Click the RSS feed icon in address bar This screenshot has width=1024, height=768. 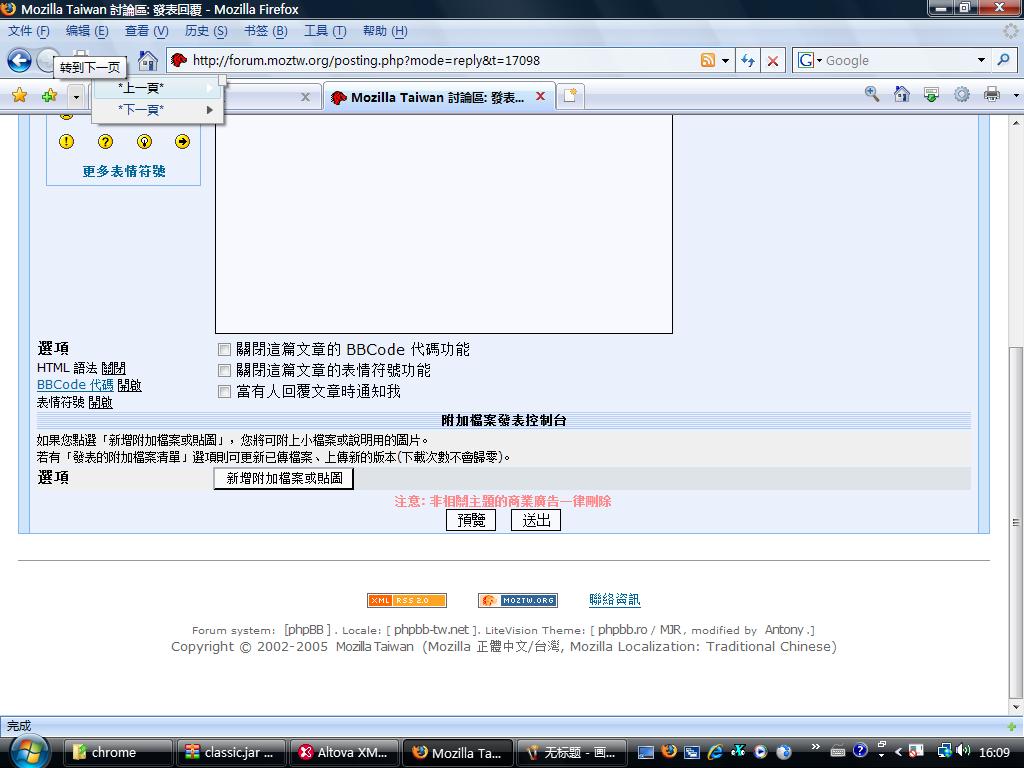708,60
